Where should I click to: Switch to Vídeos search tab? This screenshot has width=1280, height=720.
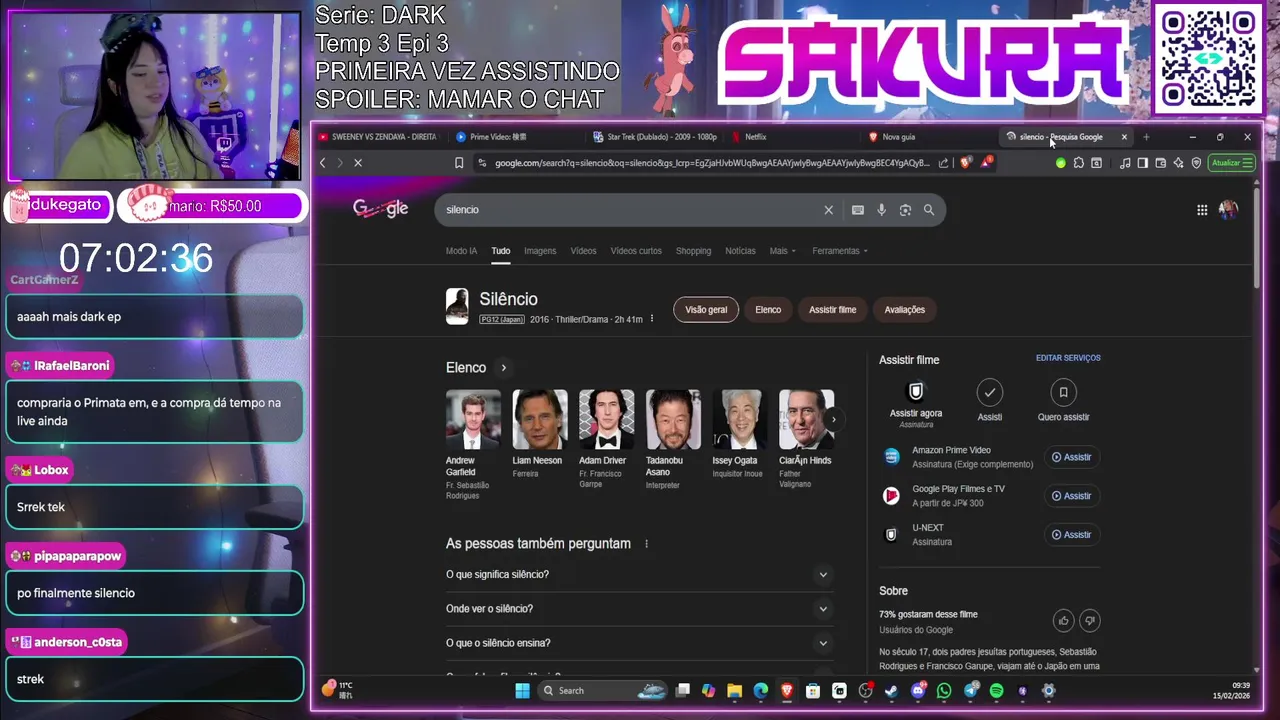tap(583, 251)
